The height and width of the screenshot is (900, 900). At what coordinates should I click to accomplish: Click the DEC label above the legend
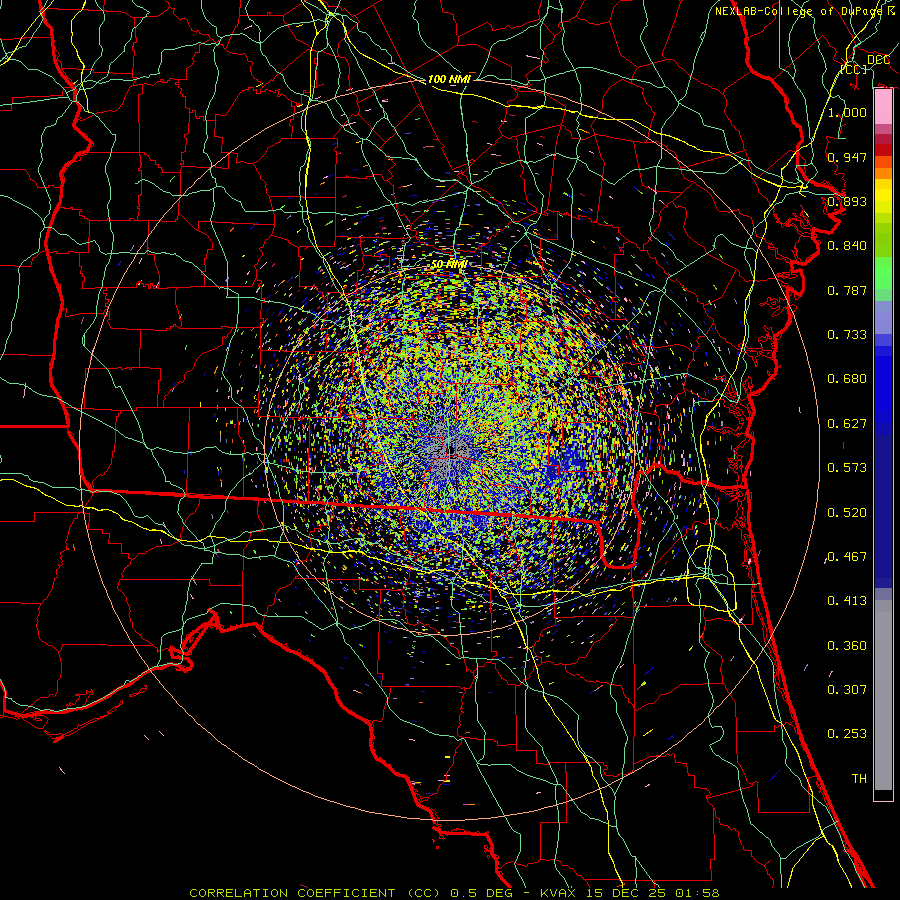click(878, 60)
